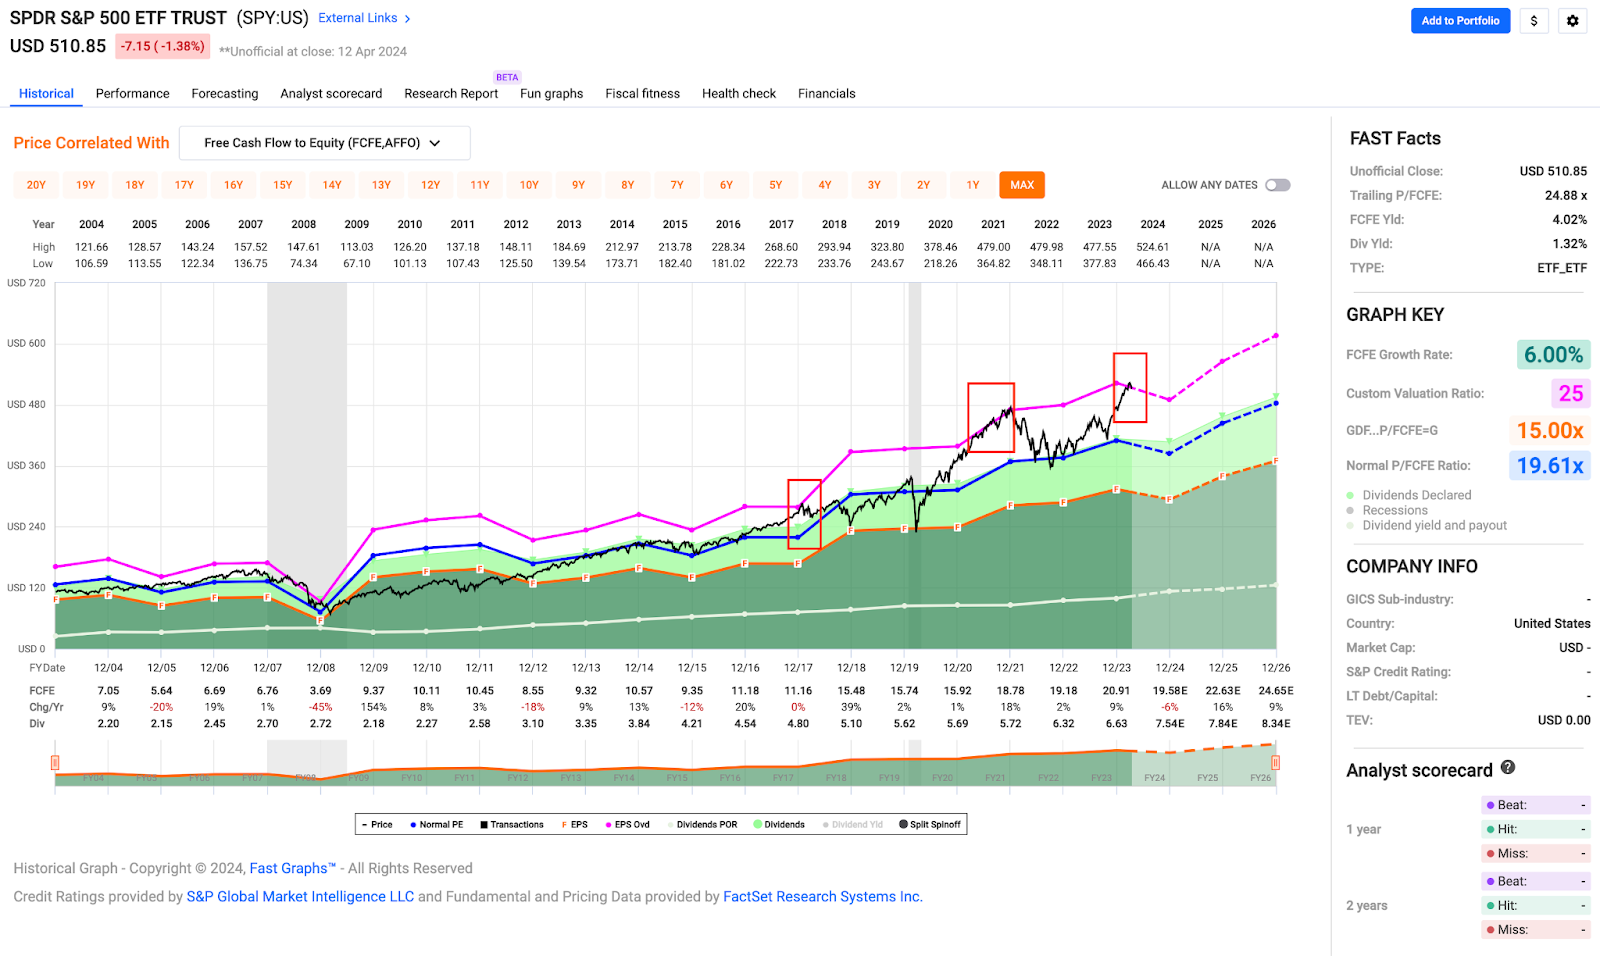Image resolution: width=1600 pixels, height=956 pixels.
Task: Click the 2008 Chg/Yr value -45%
Action: pyautogui.click(x=320, y=707)
